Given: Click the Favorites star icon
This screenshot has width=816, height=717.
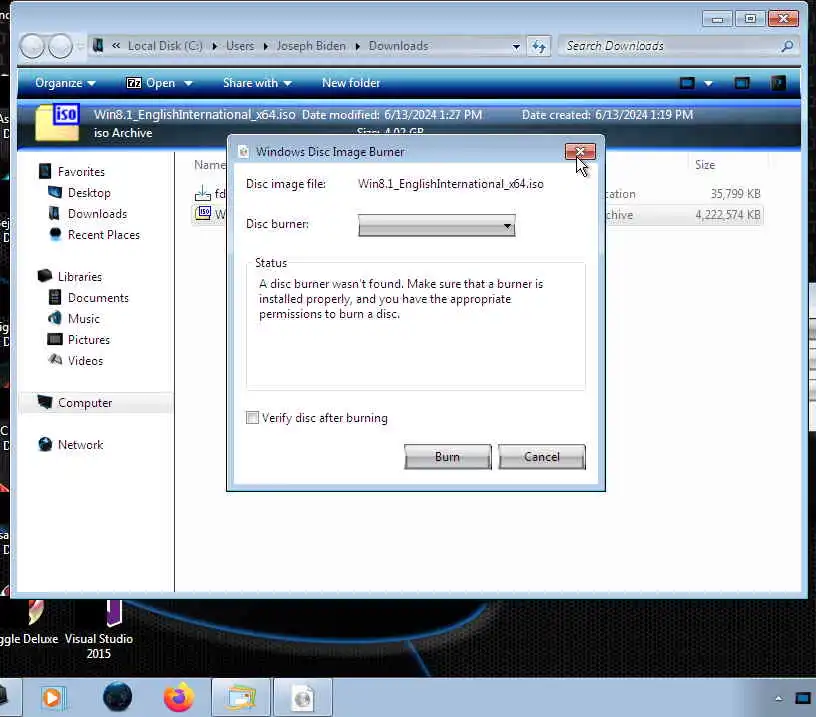Looking at the screenshot, I should coord(45,171).
